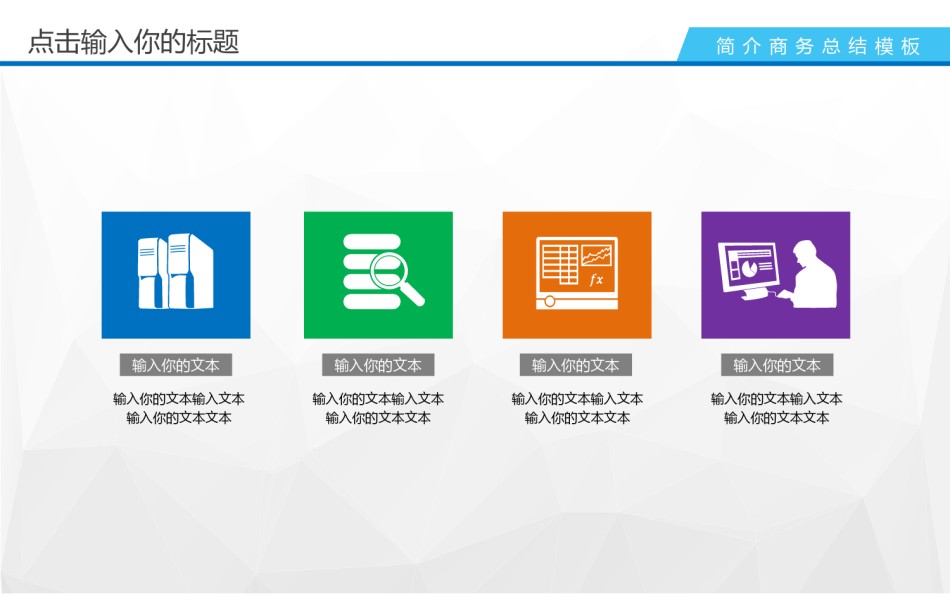Image resolution: width=950 pixels, height=594 pixels.
Task: Click the slide title 点击输入你的标题
Action: coord(134,42)
